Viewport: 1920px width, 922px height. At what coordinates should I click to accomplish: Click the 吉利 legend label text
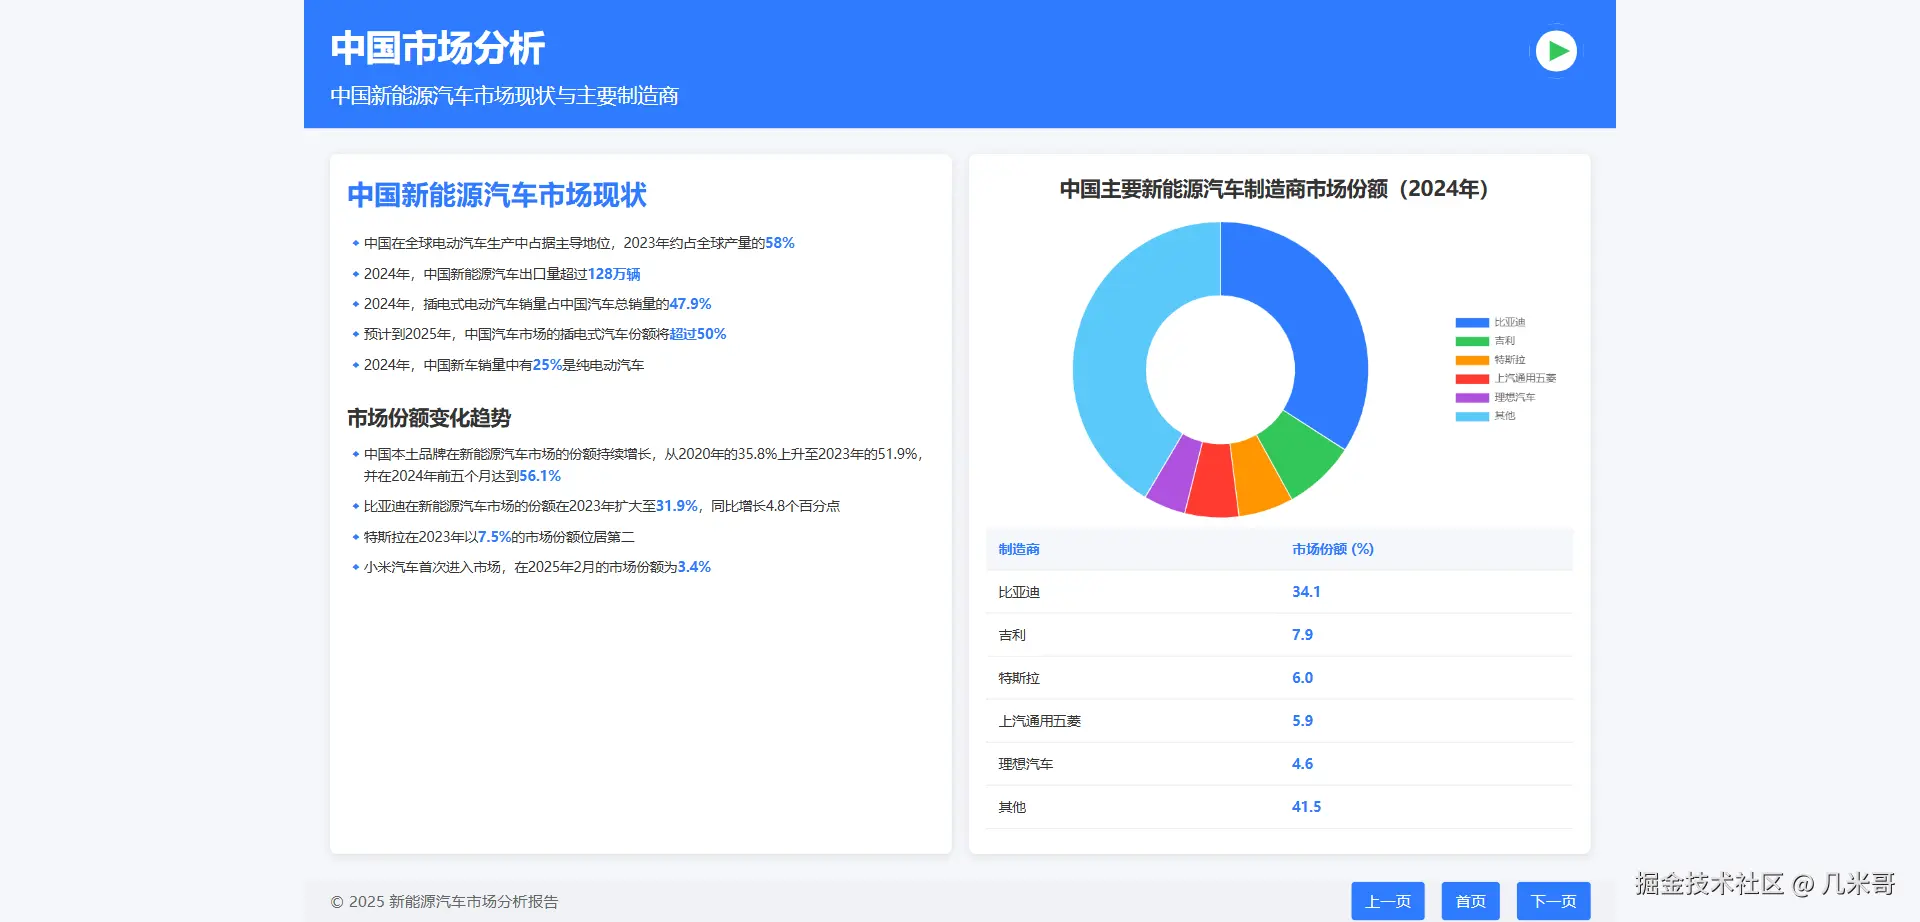1505,341
